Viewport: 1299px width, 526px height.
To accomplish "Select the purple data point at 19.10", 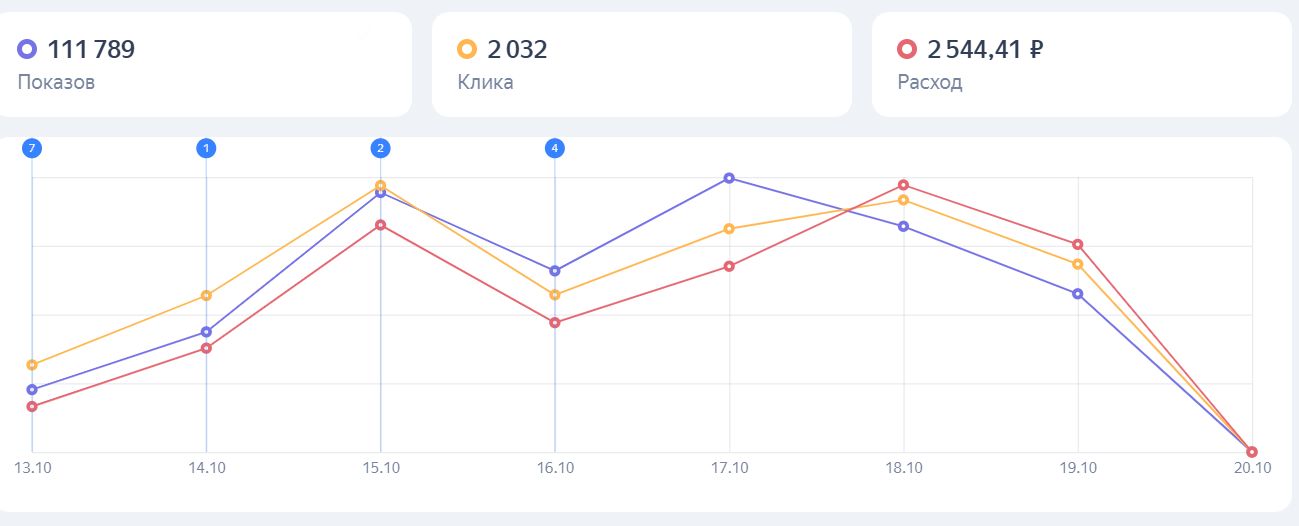I will point(1078,294).
